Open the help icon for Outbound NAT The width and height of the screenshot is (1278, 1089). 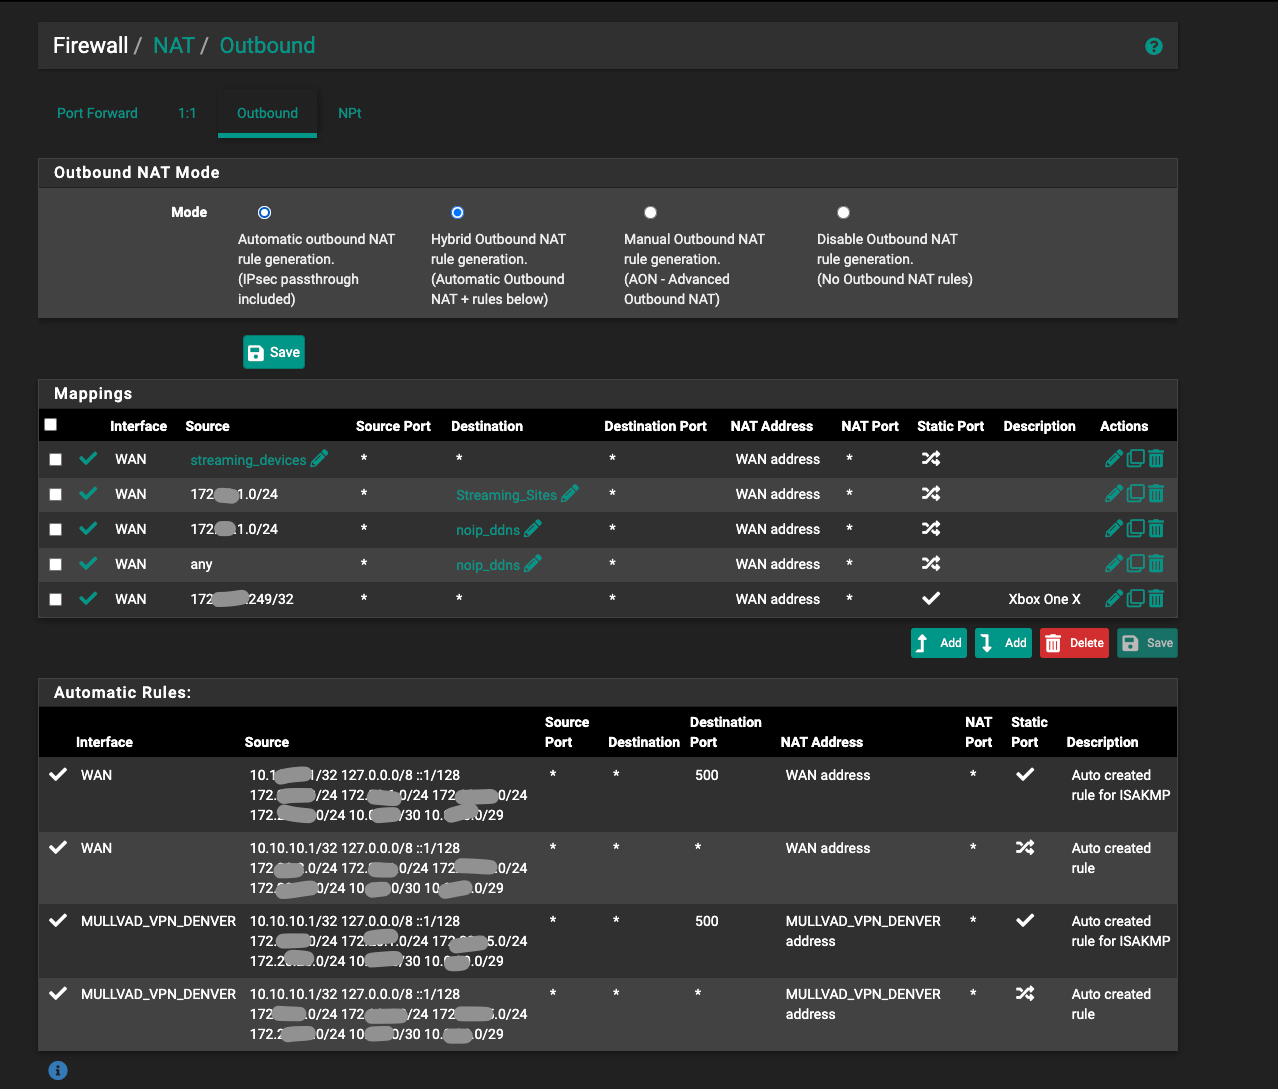1153,46
